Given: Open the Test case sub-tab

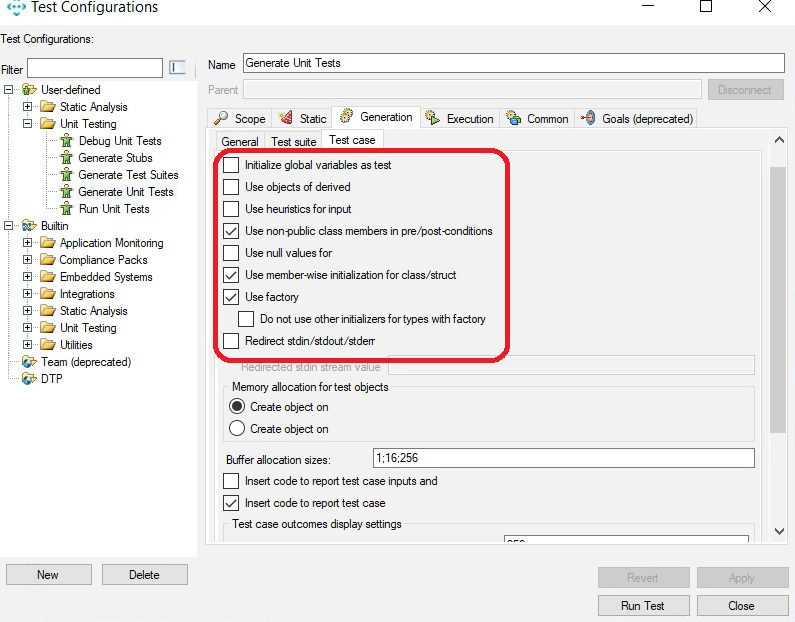Looking at the screenshot, I should point(352,140).
